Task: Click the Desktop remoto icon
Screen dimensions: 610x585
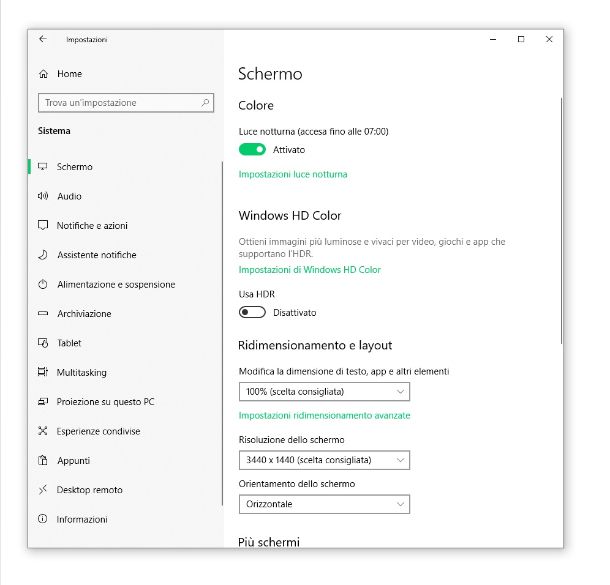Action: (x=43, y=489)
